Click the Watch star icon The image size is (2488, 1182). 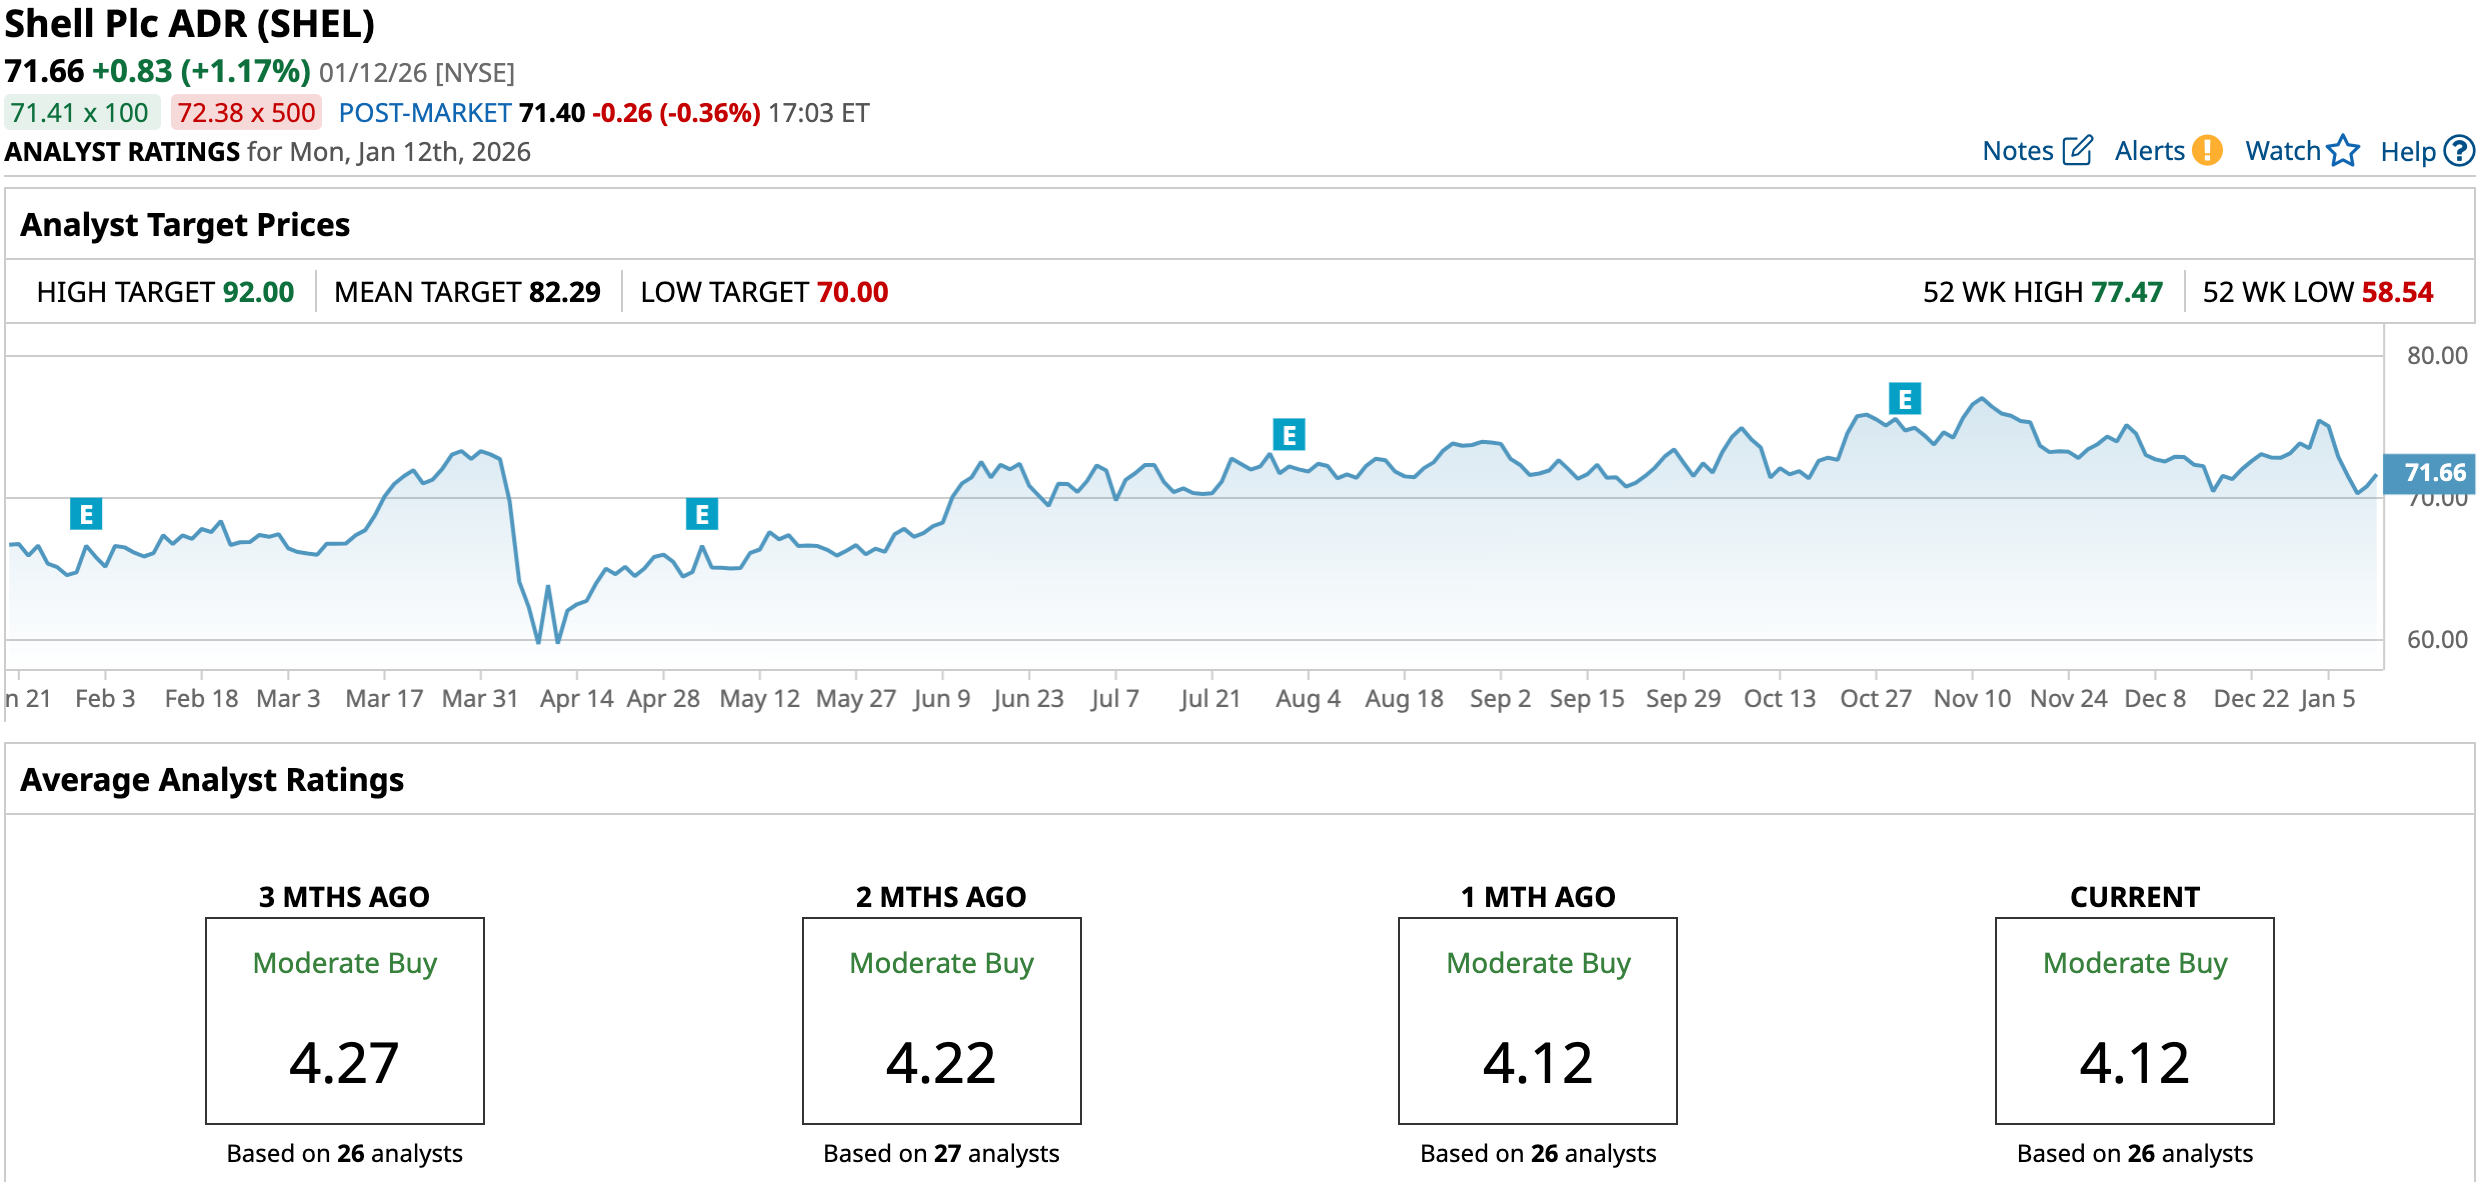(2343, 151)
